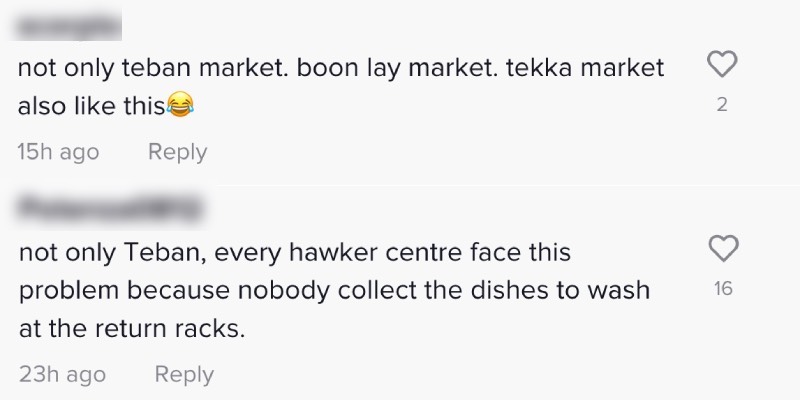Viewport: 800px width, 400px height.
Task: Open the first commenter's blurred username
Action: click(x=69, y=22)
